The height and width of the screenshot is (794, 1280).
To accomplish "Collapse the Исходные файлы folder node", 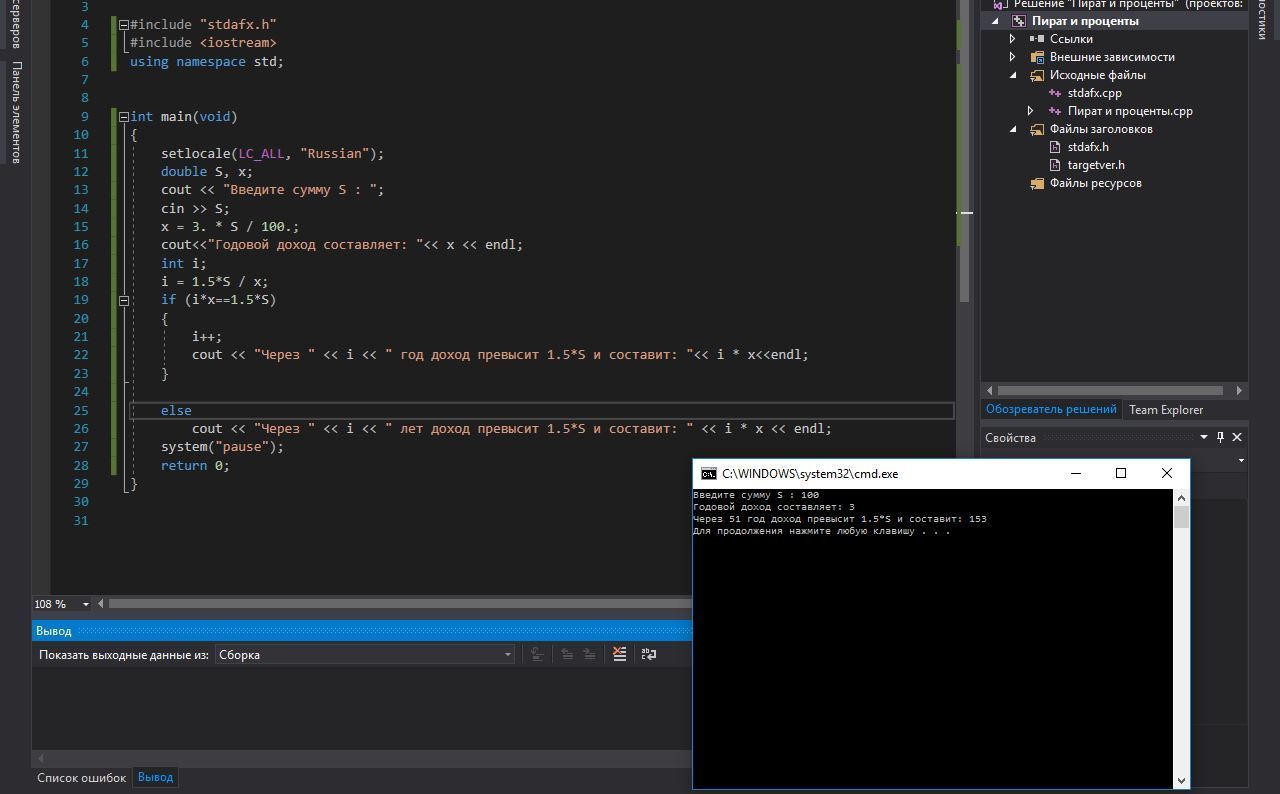I will point(1013,75).
